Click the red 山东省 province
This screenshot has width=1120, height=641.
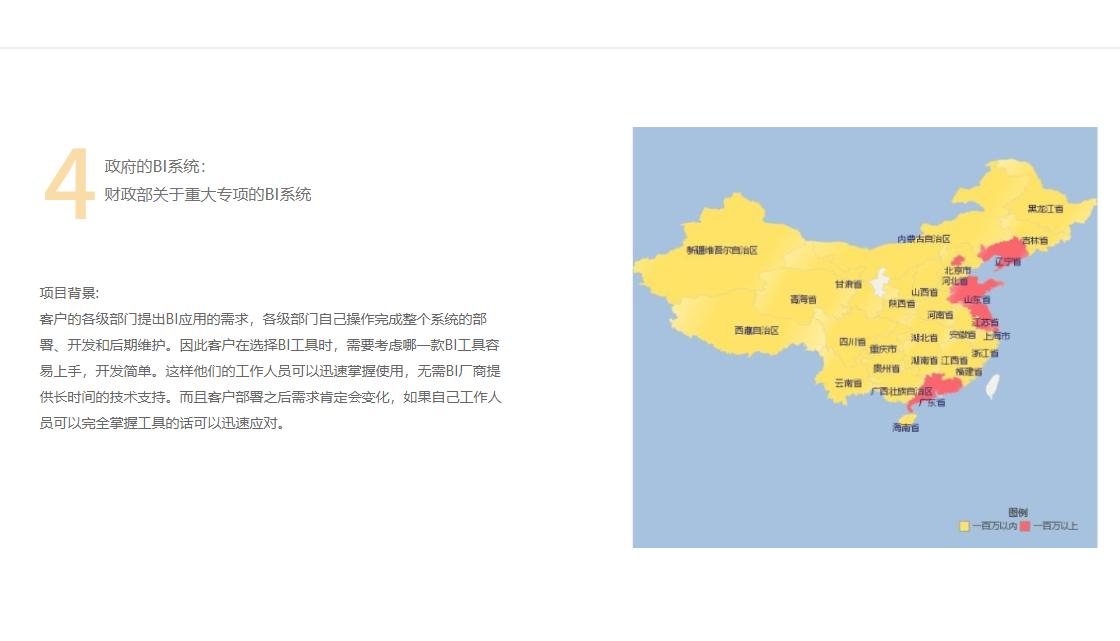click(x=976, y=299)
